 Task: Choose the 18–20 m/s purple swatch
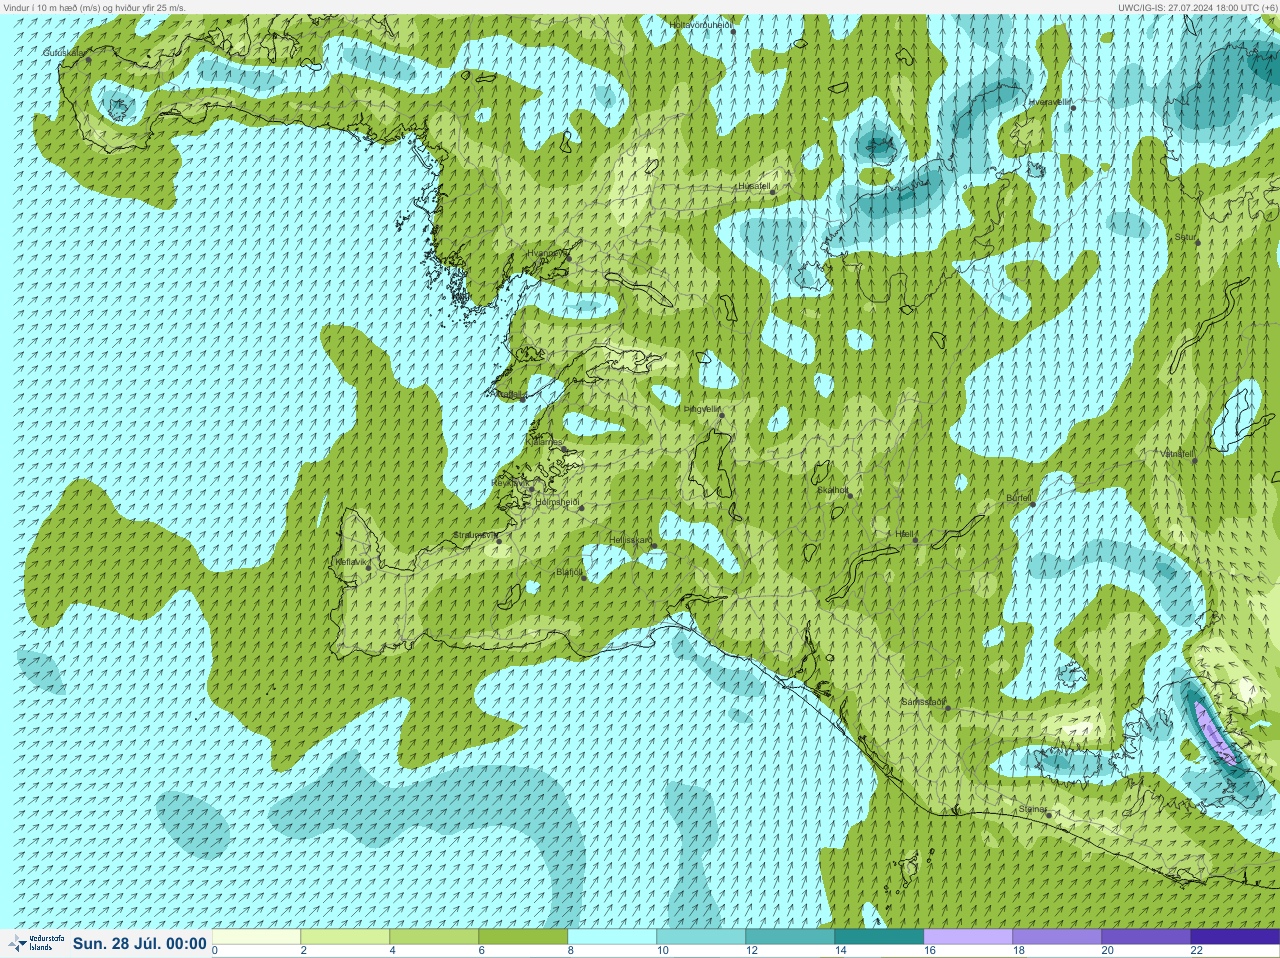tap(1057, 937)
